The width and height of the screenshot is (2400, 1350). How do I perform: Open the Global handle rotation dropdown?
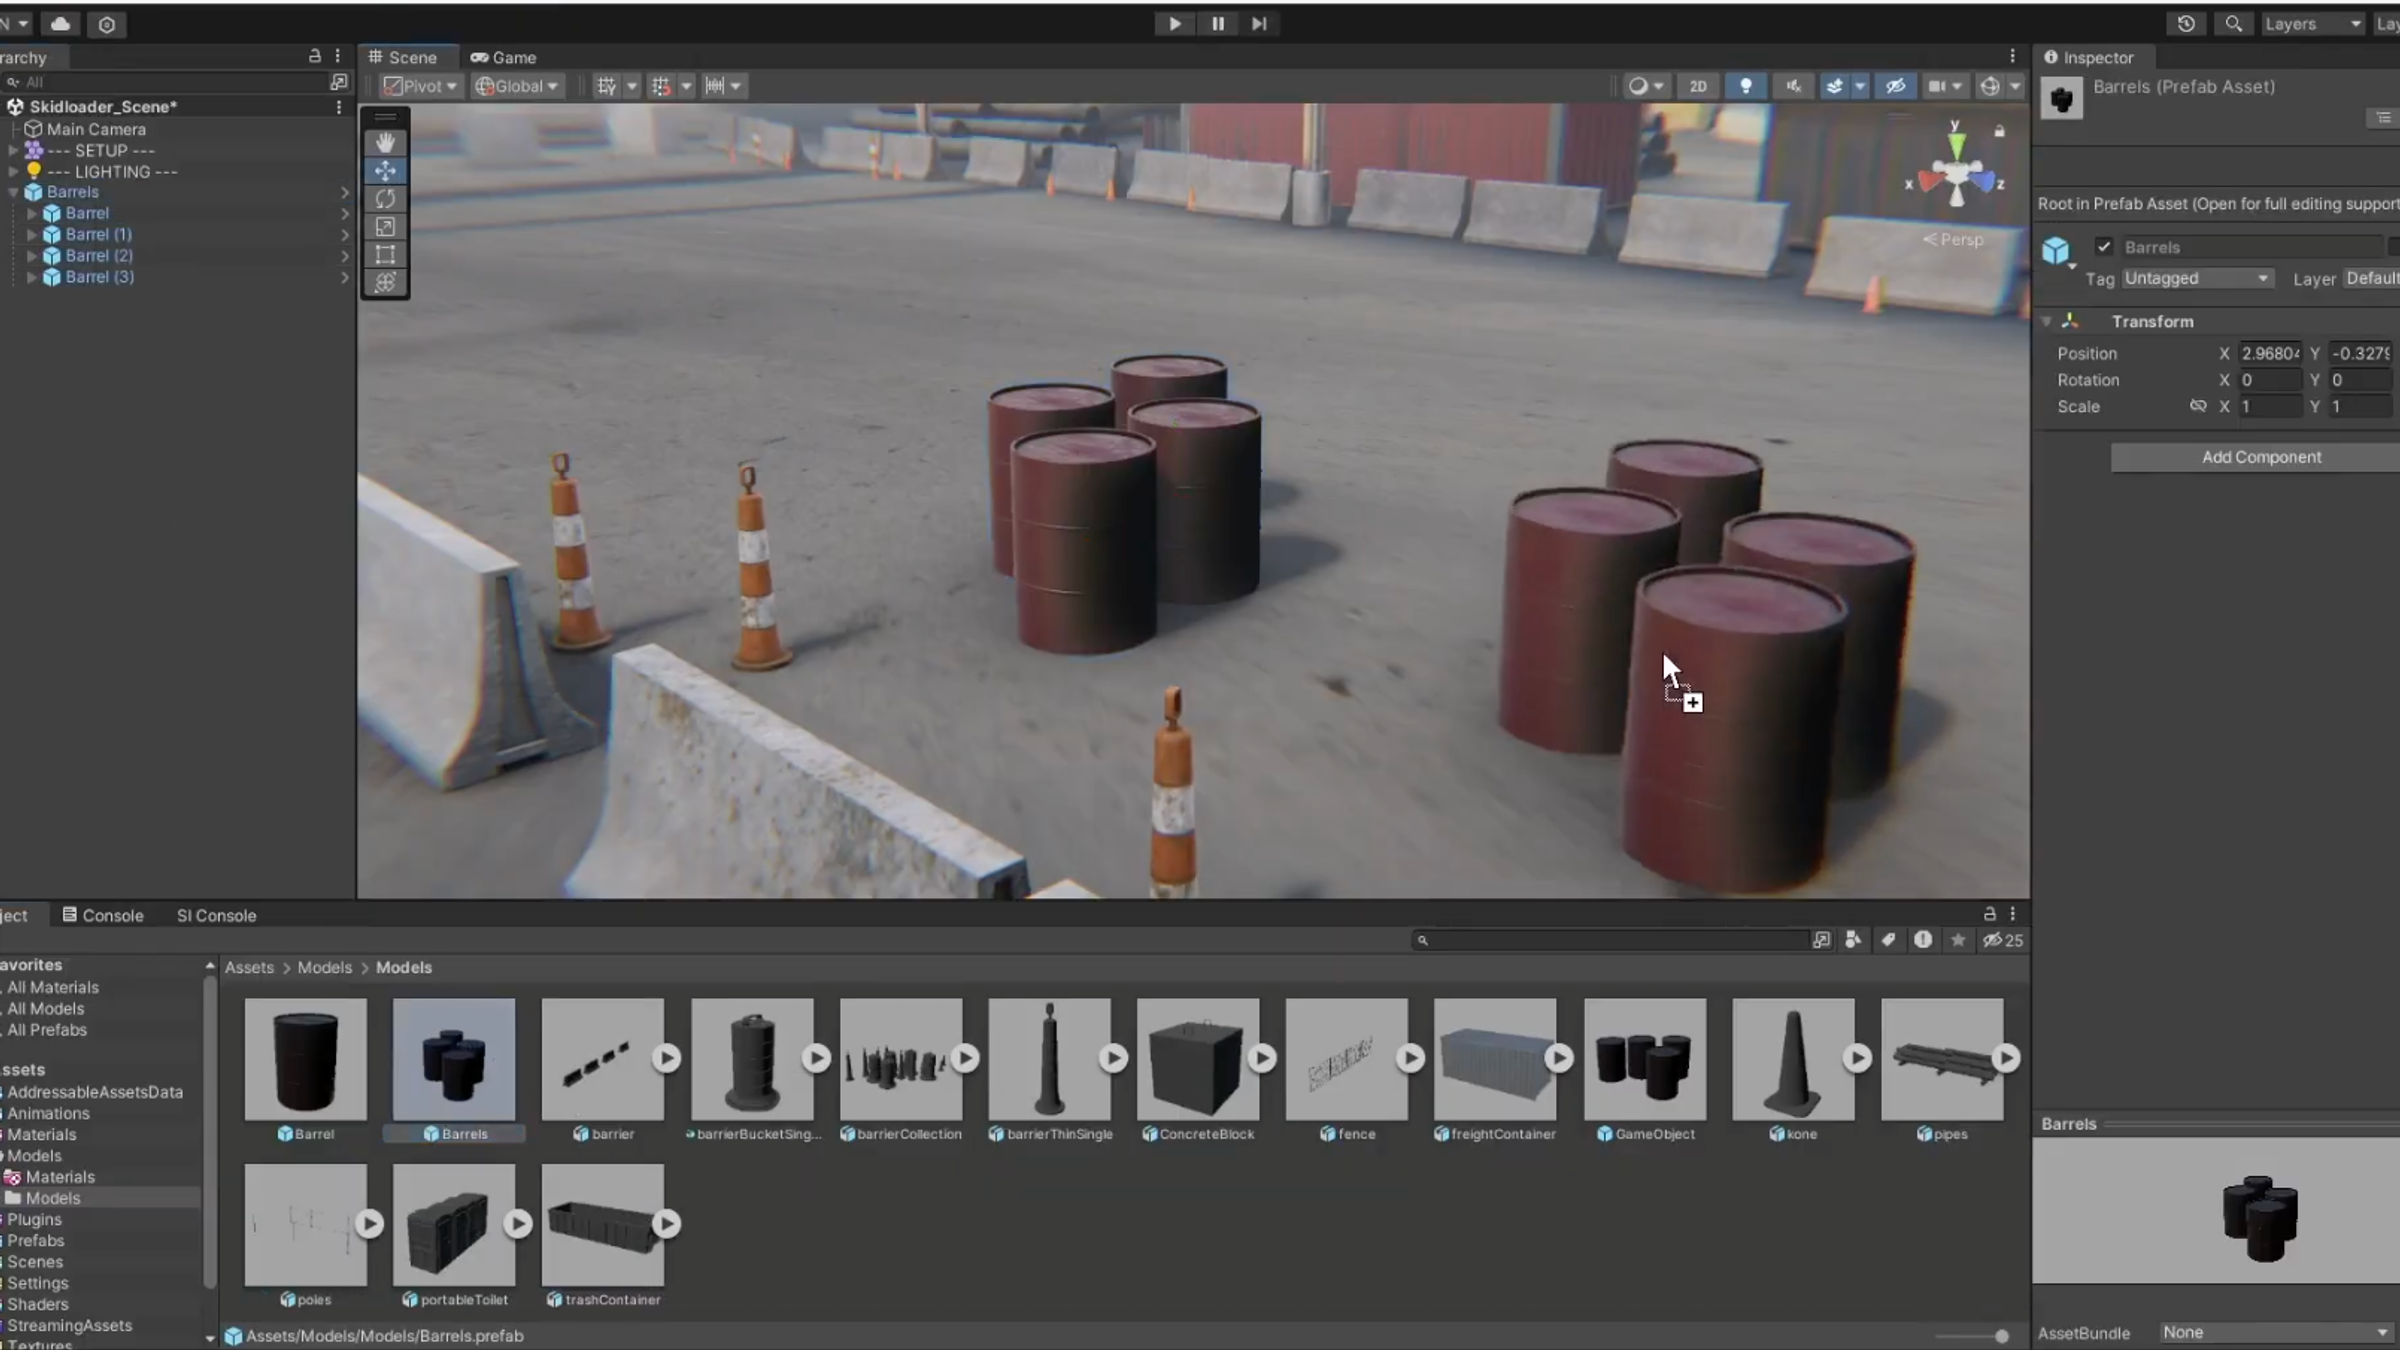pos(516,86)
